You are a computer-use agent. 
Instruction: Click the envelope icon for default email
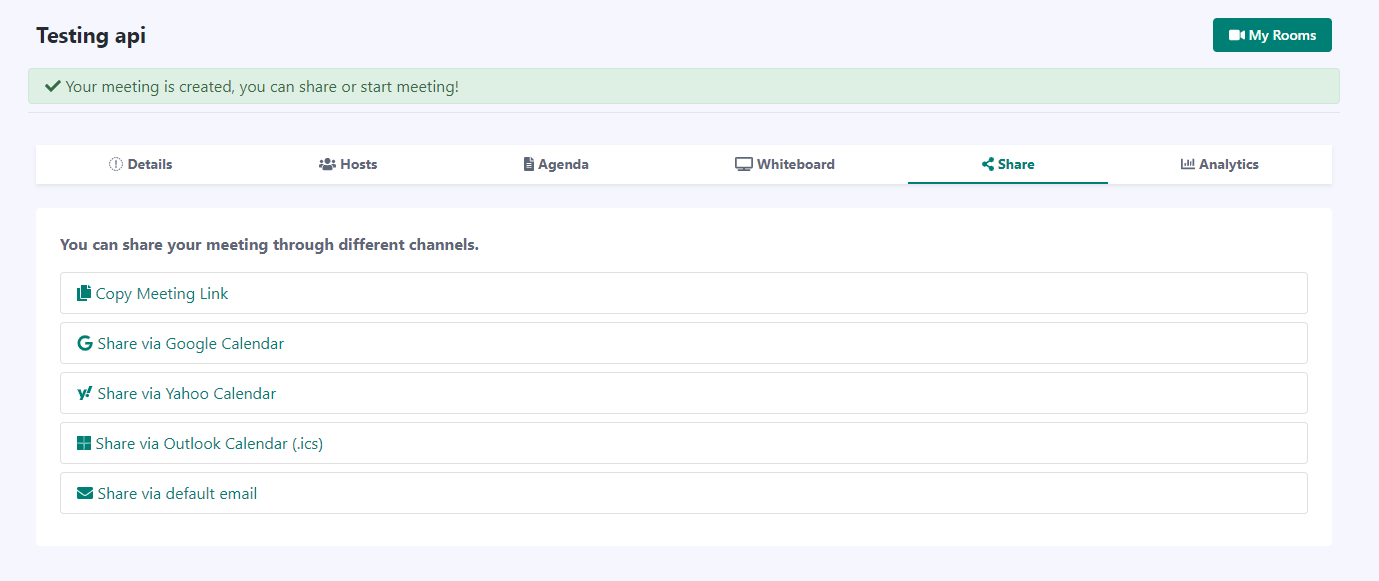pos(85,494)
